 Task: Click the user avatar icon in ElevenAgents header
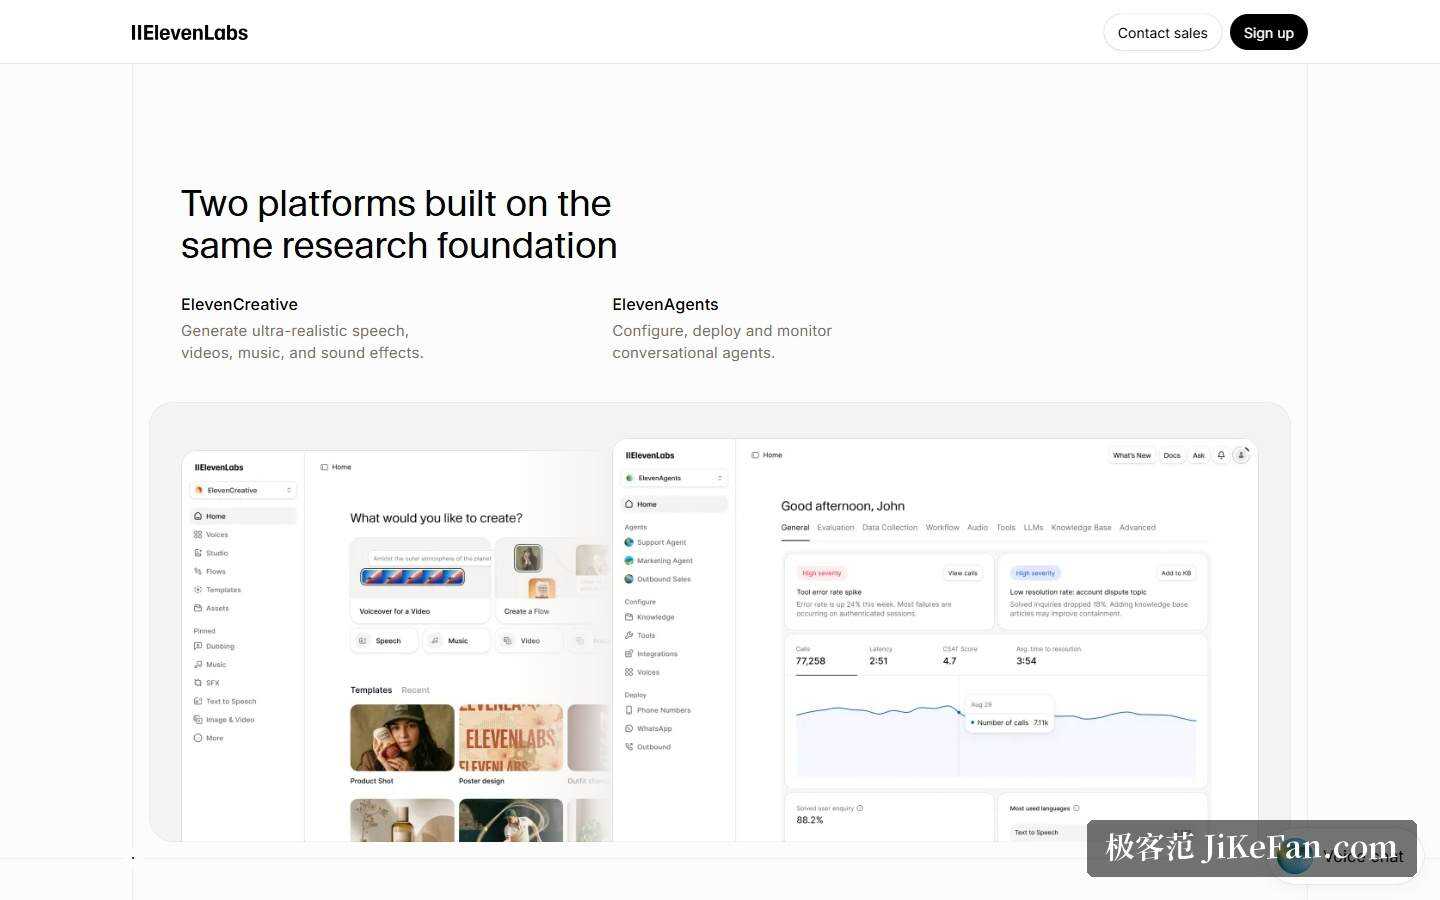[x=1241, y=455]
